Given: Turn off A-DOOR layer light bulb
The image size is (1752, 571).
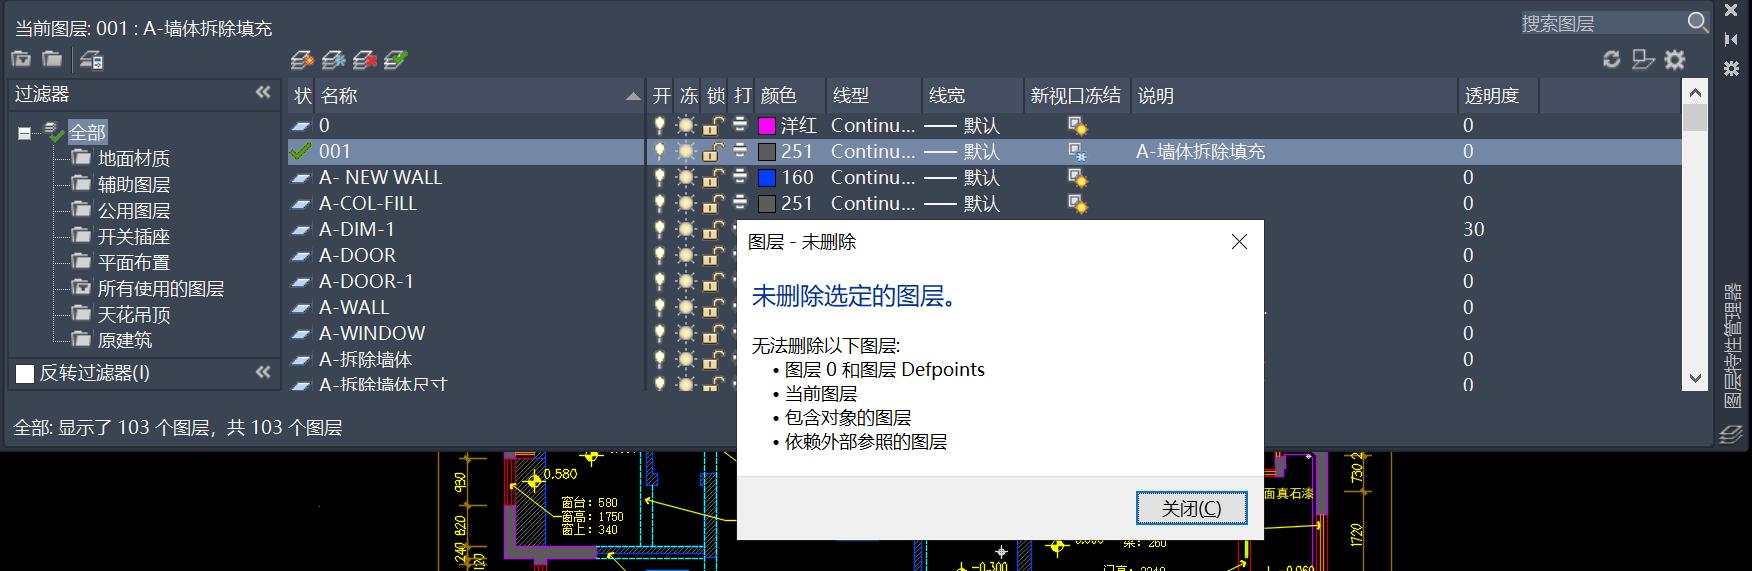Looking at the screenshot, I should pos(659,255).
